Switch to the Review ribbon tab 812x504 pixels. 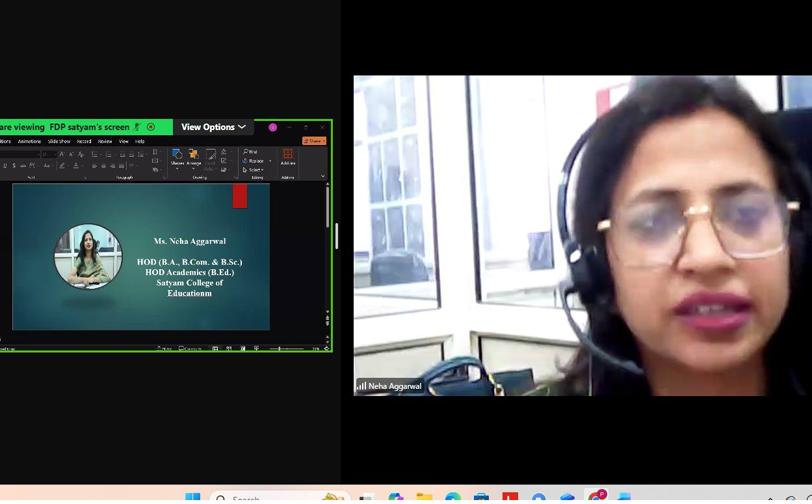pos(105,141)
